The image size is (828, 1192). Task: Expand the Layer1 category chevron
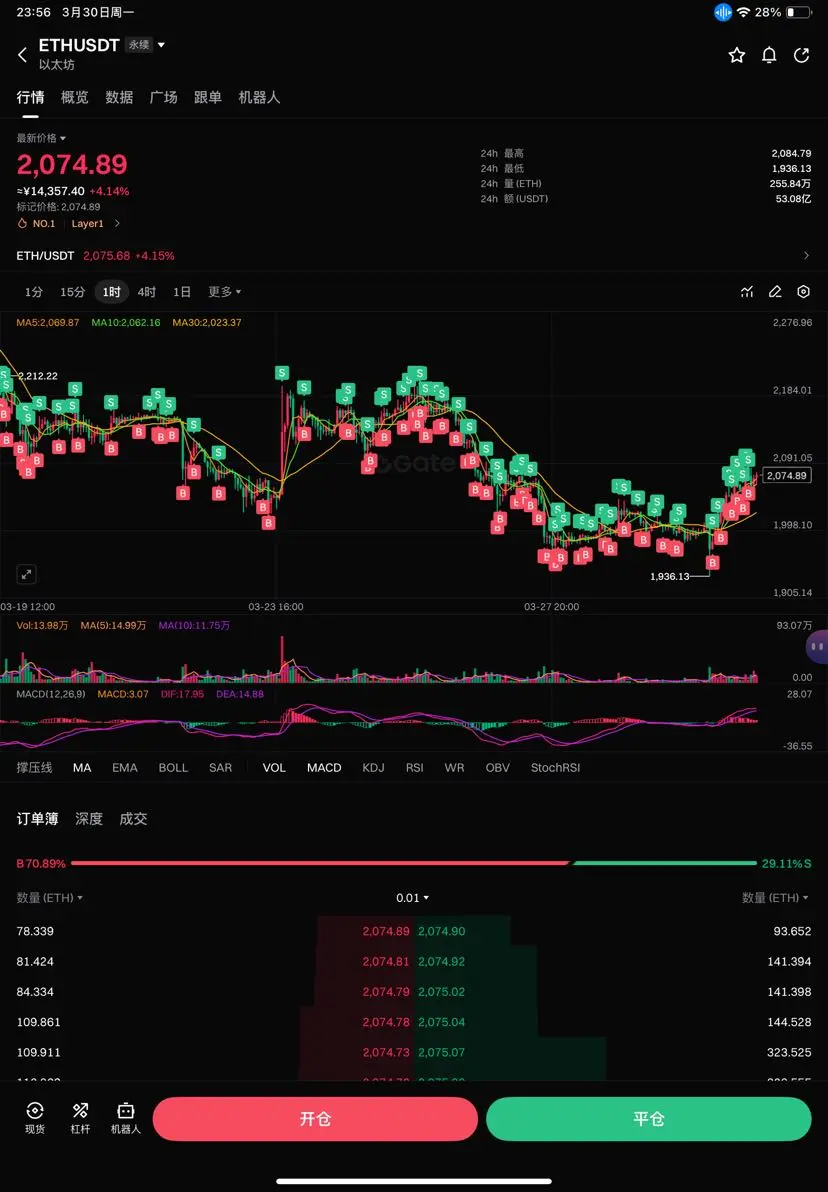[117, 224]
